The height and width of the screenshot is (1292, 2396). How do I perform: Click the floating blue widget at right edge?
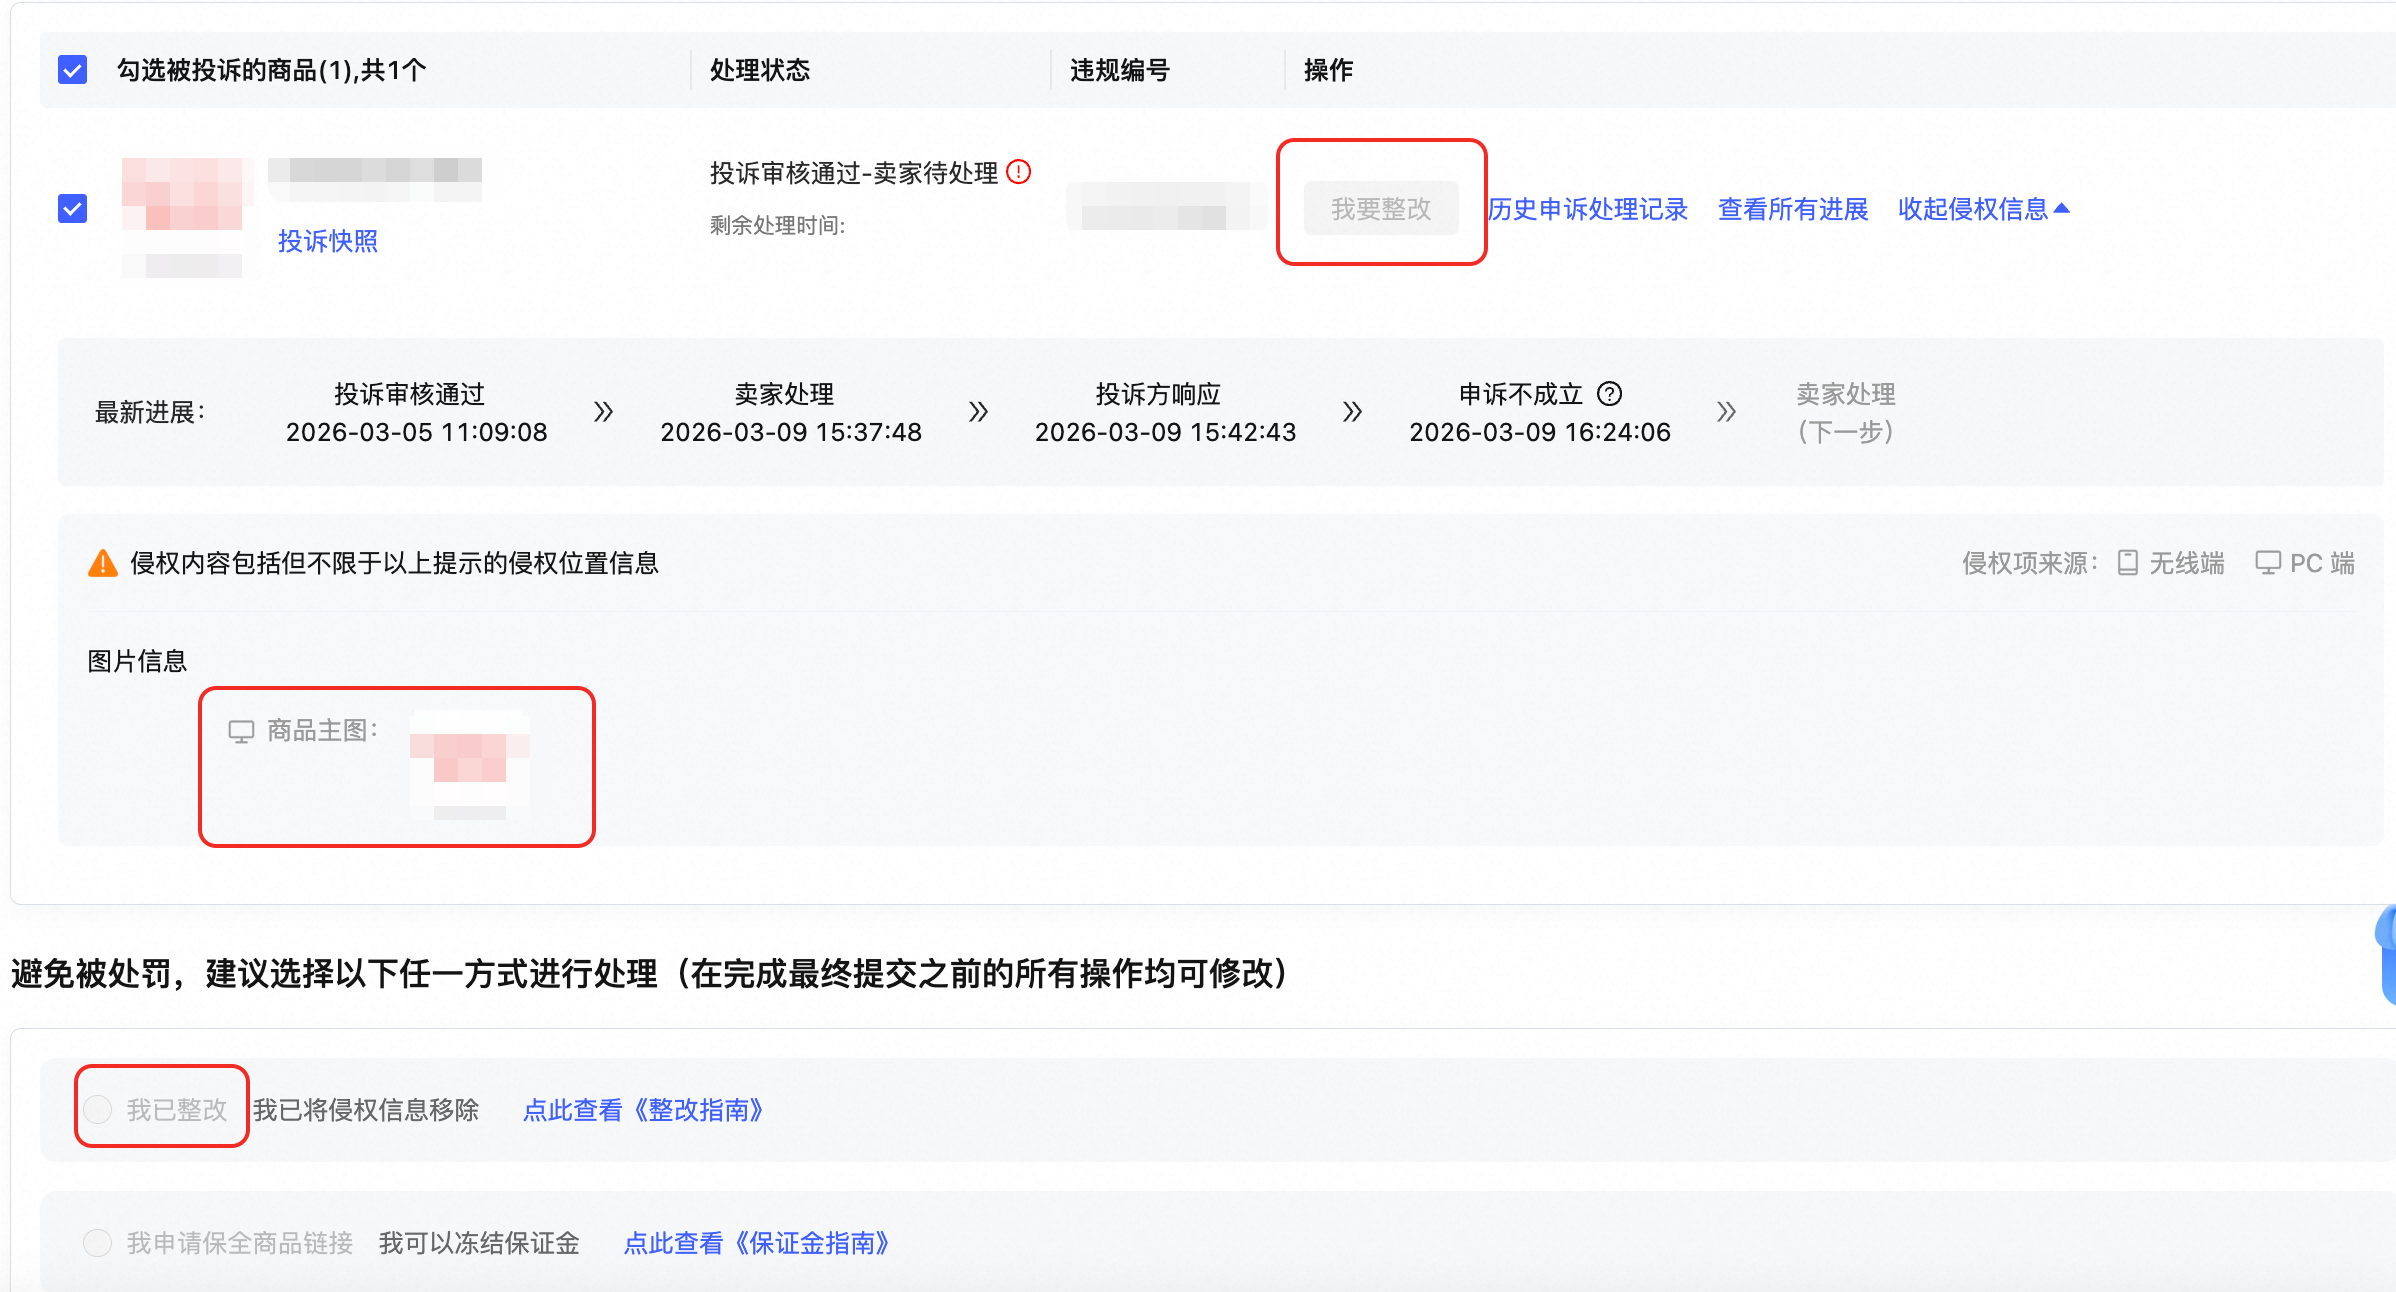tap(2386, 955)
